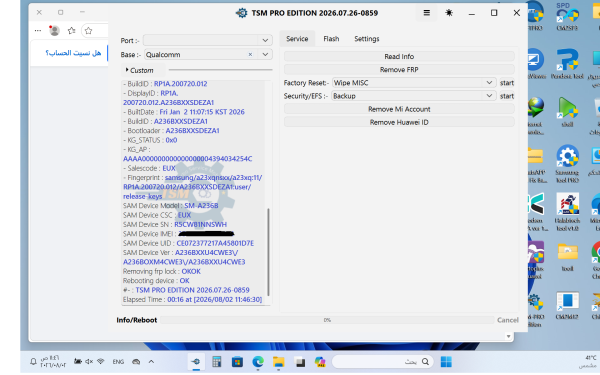Click the Port input field
This screenshot has height=375, width=600.
(201, 40)
